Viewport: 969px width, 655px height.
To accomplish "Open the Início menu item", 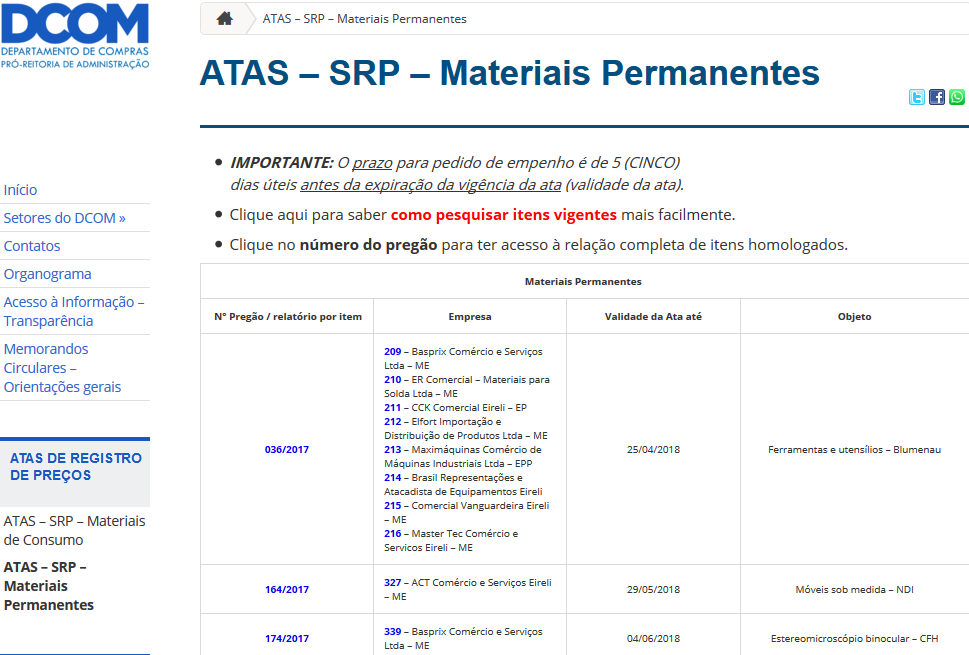I will point(21,190).
